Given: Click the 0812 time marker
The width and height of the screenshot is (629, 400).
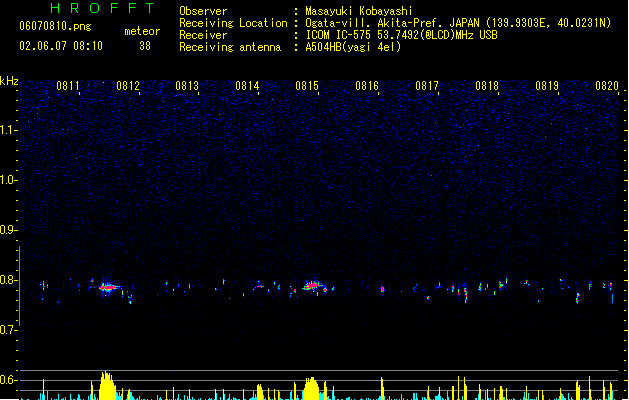Looking at the screenshot, I should (128, 86).
